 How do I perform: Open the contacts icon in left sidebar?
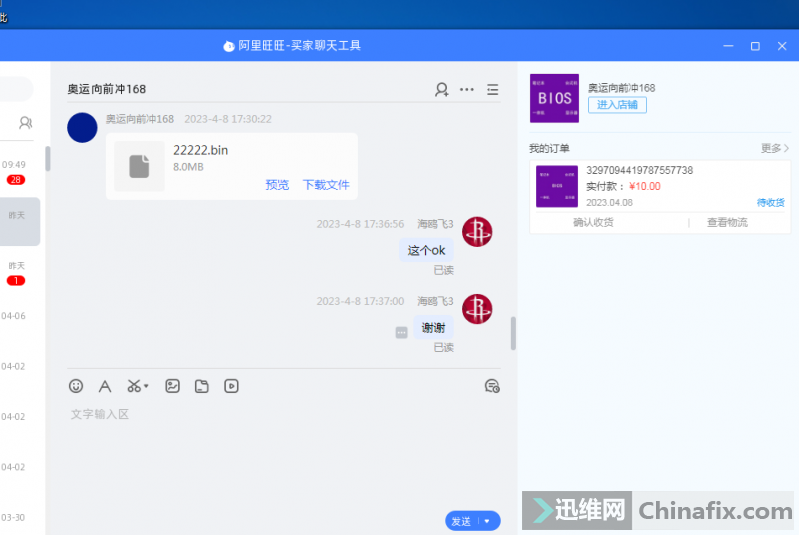pyautogui.click(x=25, y=123)
